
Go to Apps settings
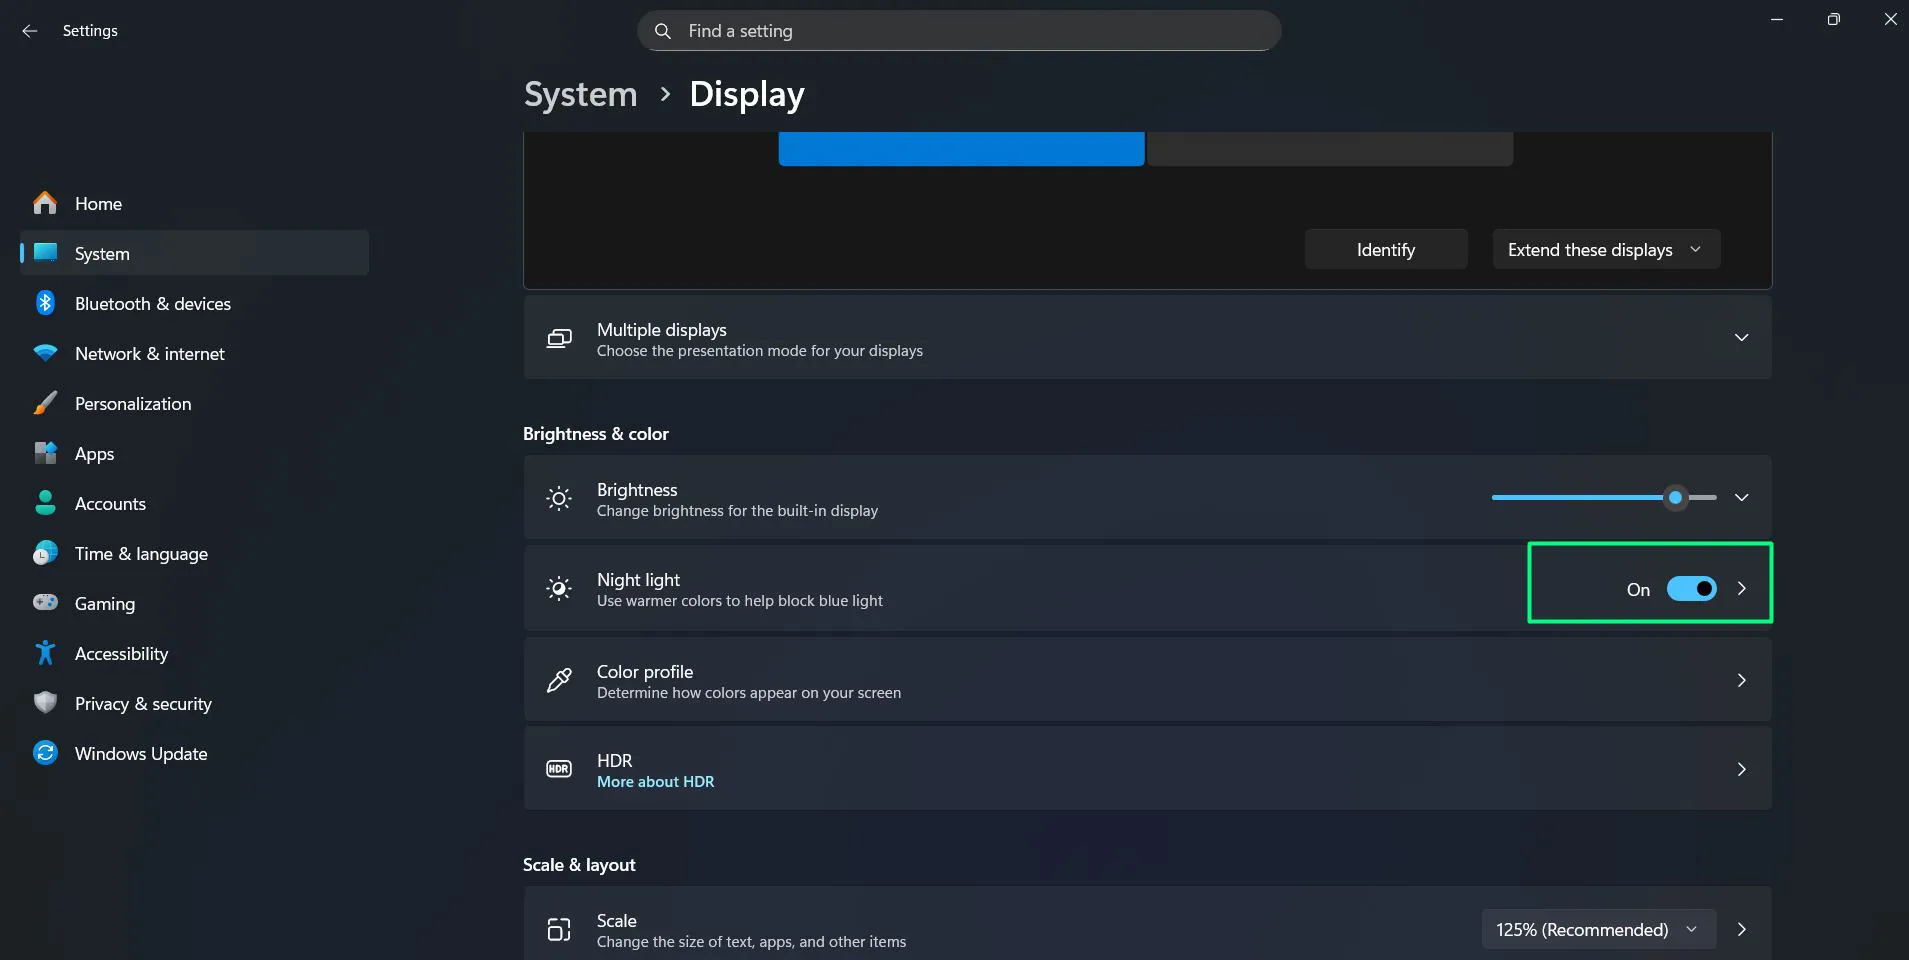(x=95, y=453)
